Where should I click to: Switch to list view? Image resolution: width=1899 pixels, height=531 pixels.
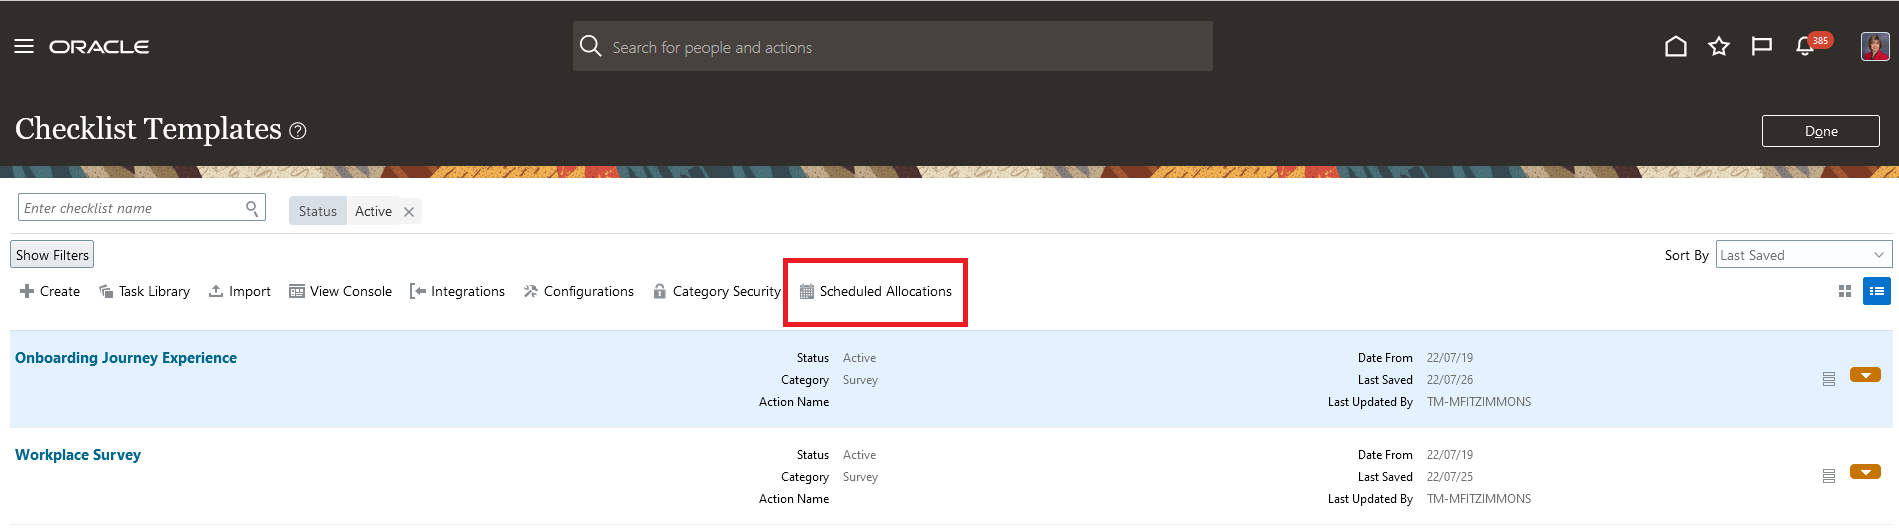pyautogui.click(x=1877, y=291)
